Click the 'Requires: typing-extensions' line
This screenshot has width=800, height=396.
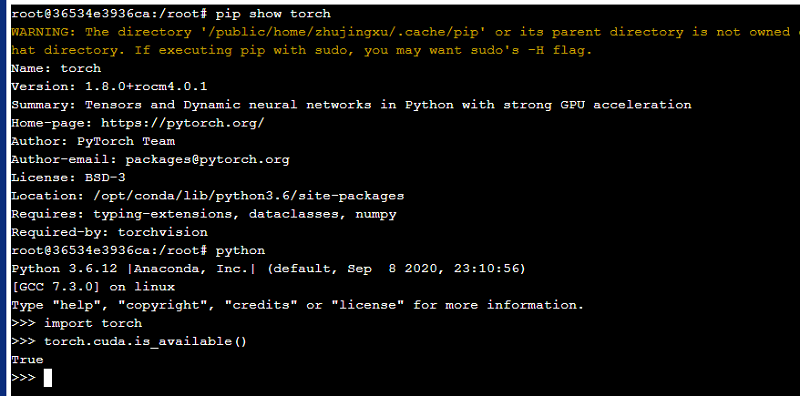[204, 214]
